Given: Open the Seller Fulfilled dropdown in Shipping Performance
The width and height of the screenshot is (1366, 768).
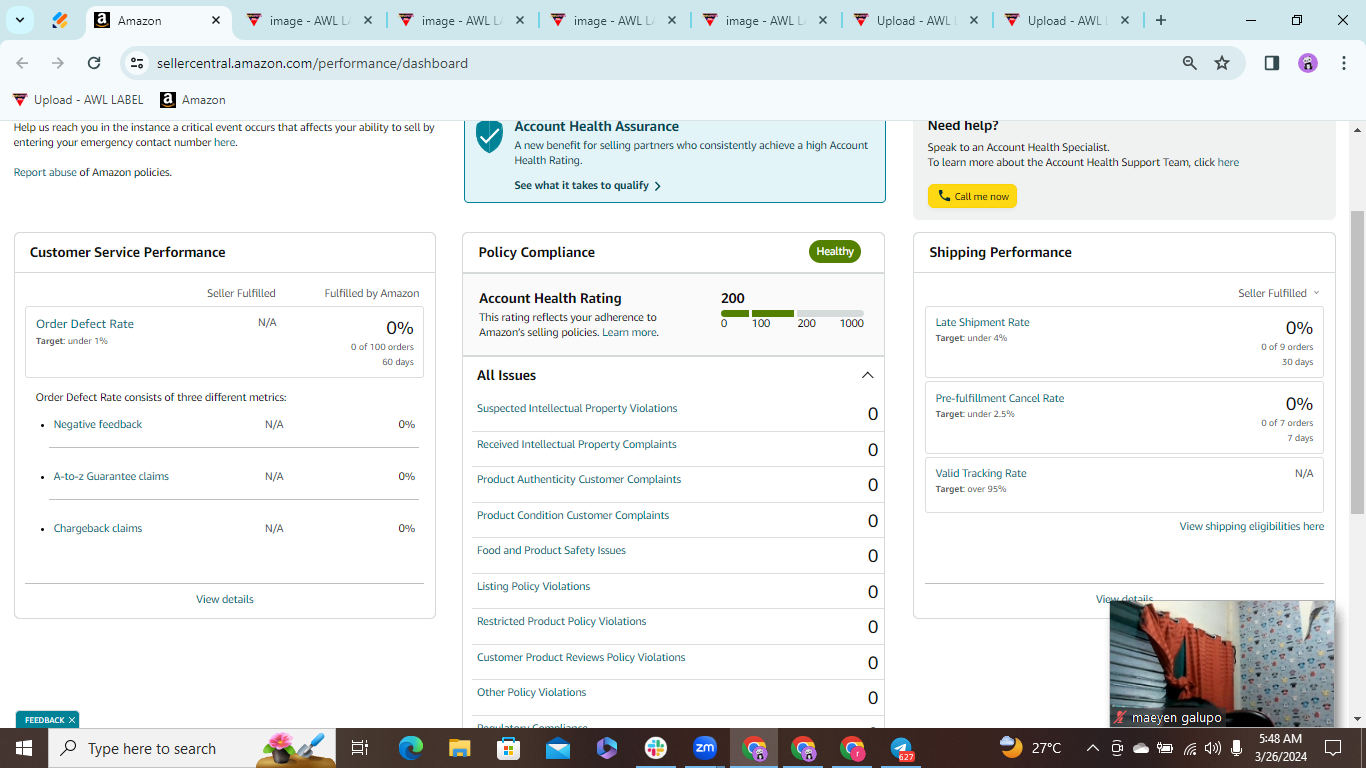Looking at the screenshot, I should point(1279,293).
